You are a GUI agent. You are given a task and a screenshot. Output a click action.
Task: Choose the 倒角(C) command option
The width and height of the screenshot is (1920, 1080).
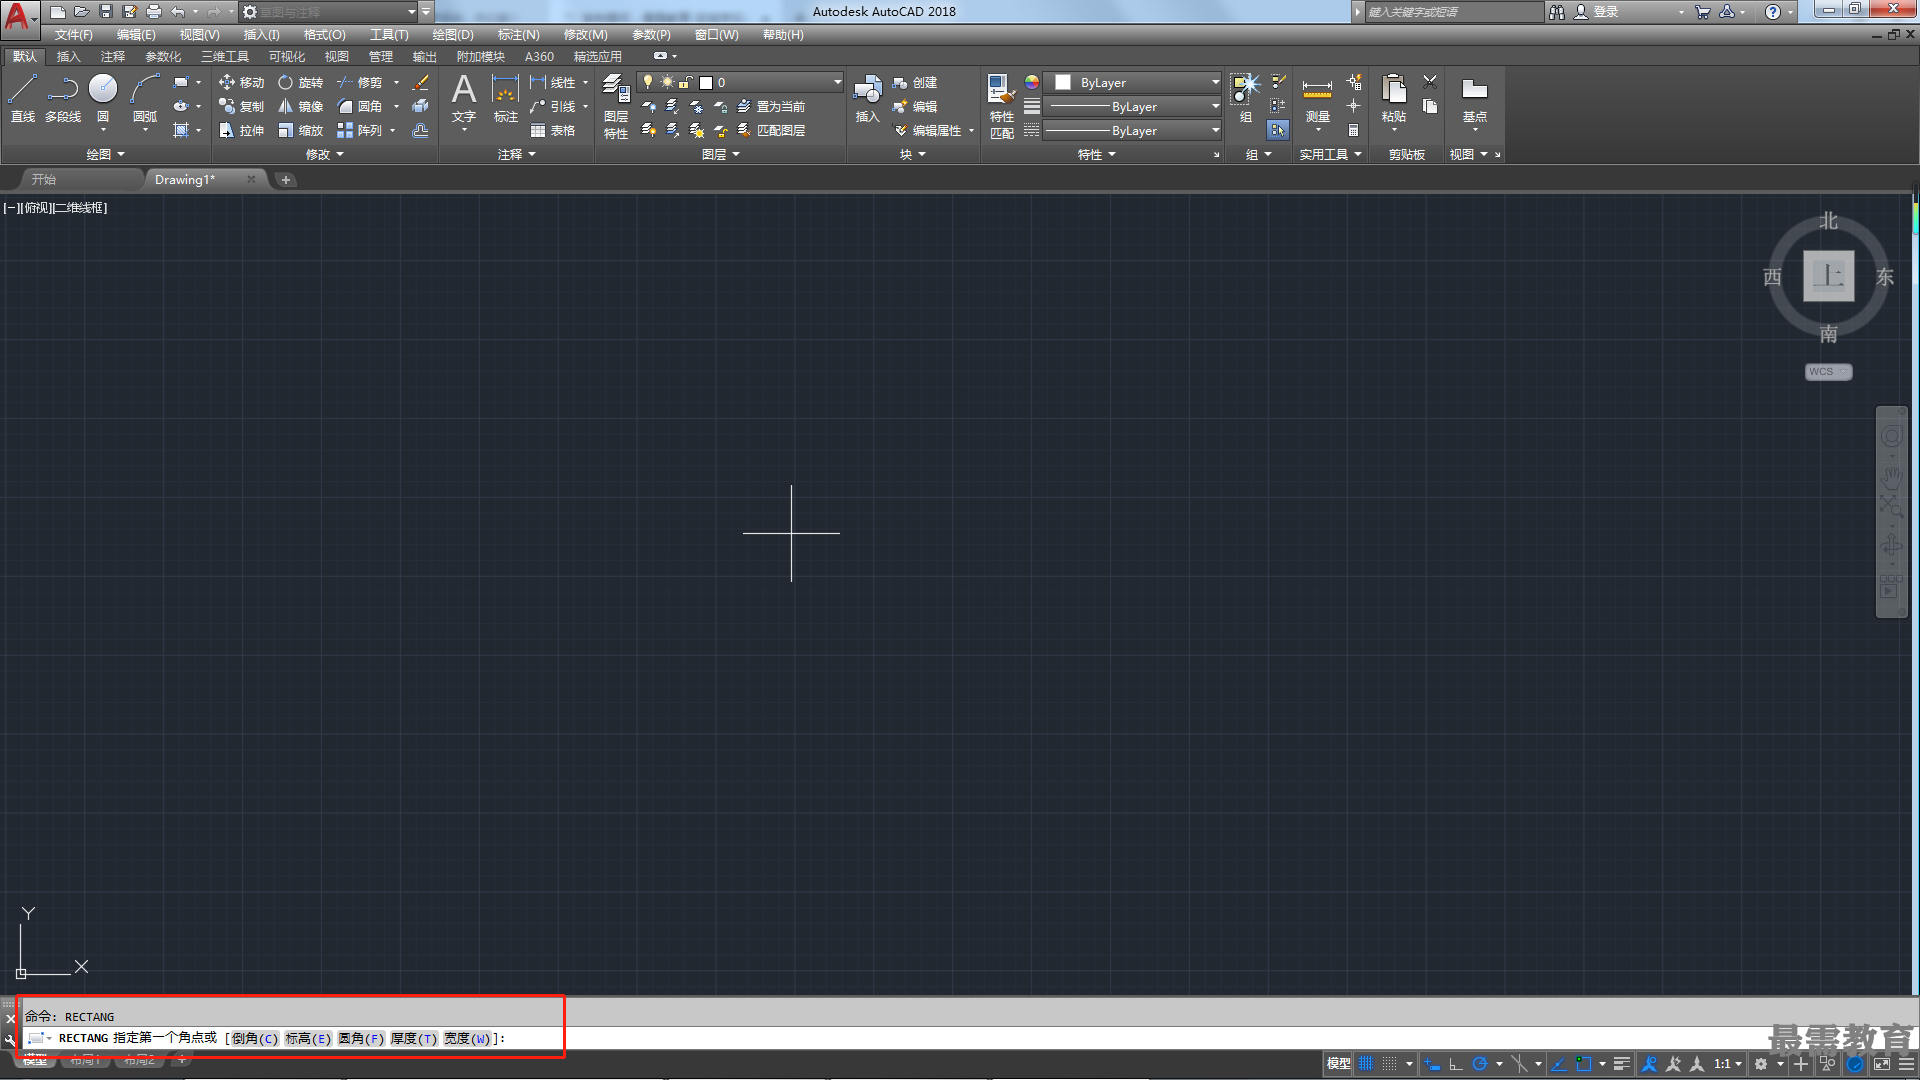(254, 1038)
